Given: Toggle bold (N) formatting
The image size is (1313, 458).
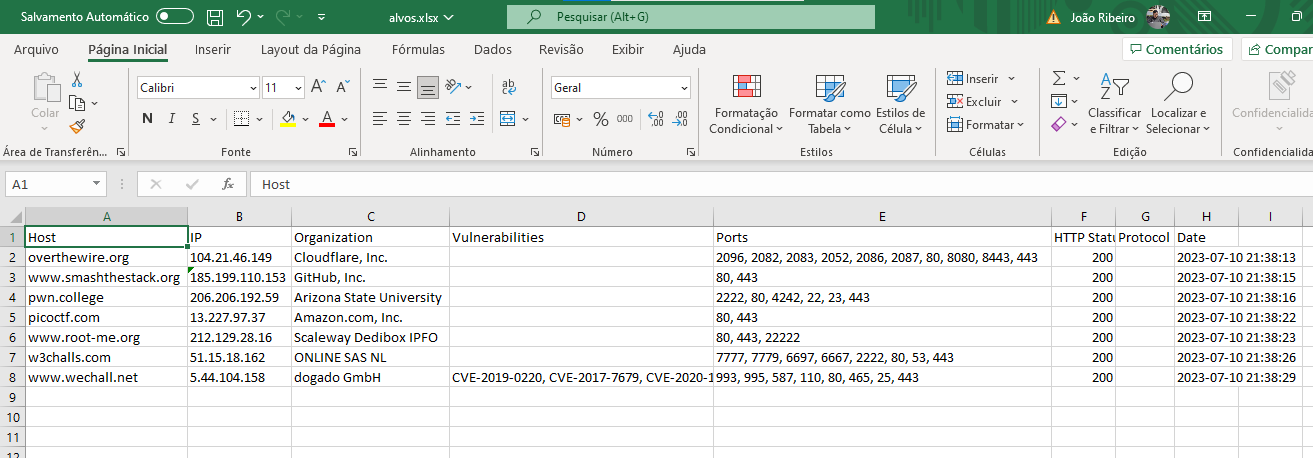Looking at the screenshot, I should point(147,119).
